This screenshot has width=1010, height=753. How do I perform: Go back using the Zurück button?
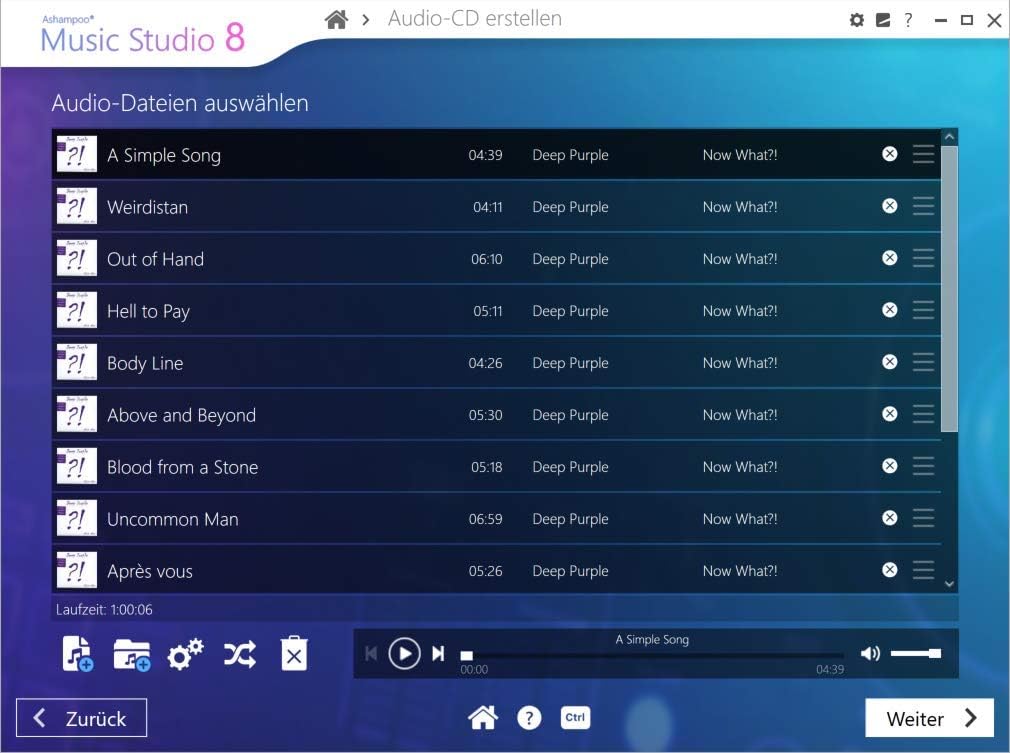click(x=80, y=717)
